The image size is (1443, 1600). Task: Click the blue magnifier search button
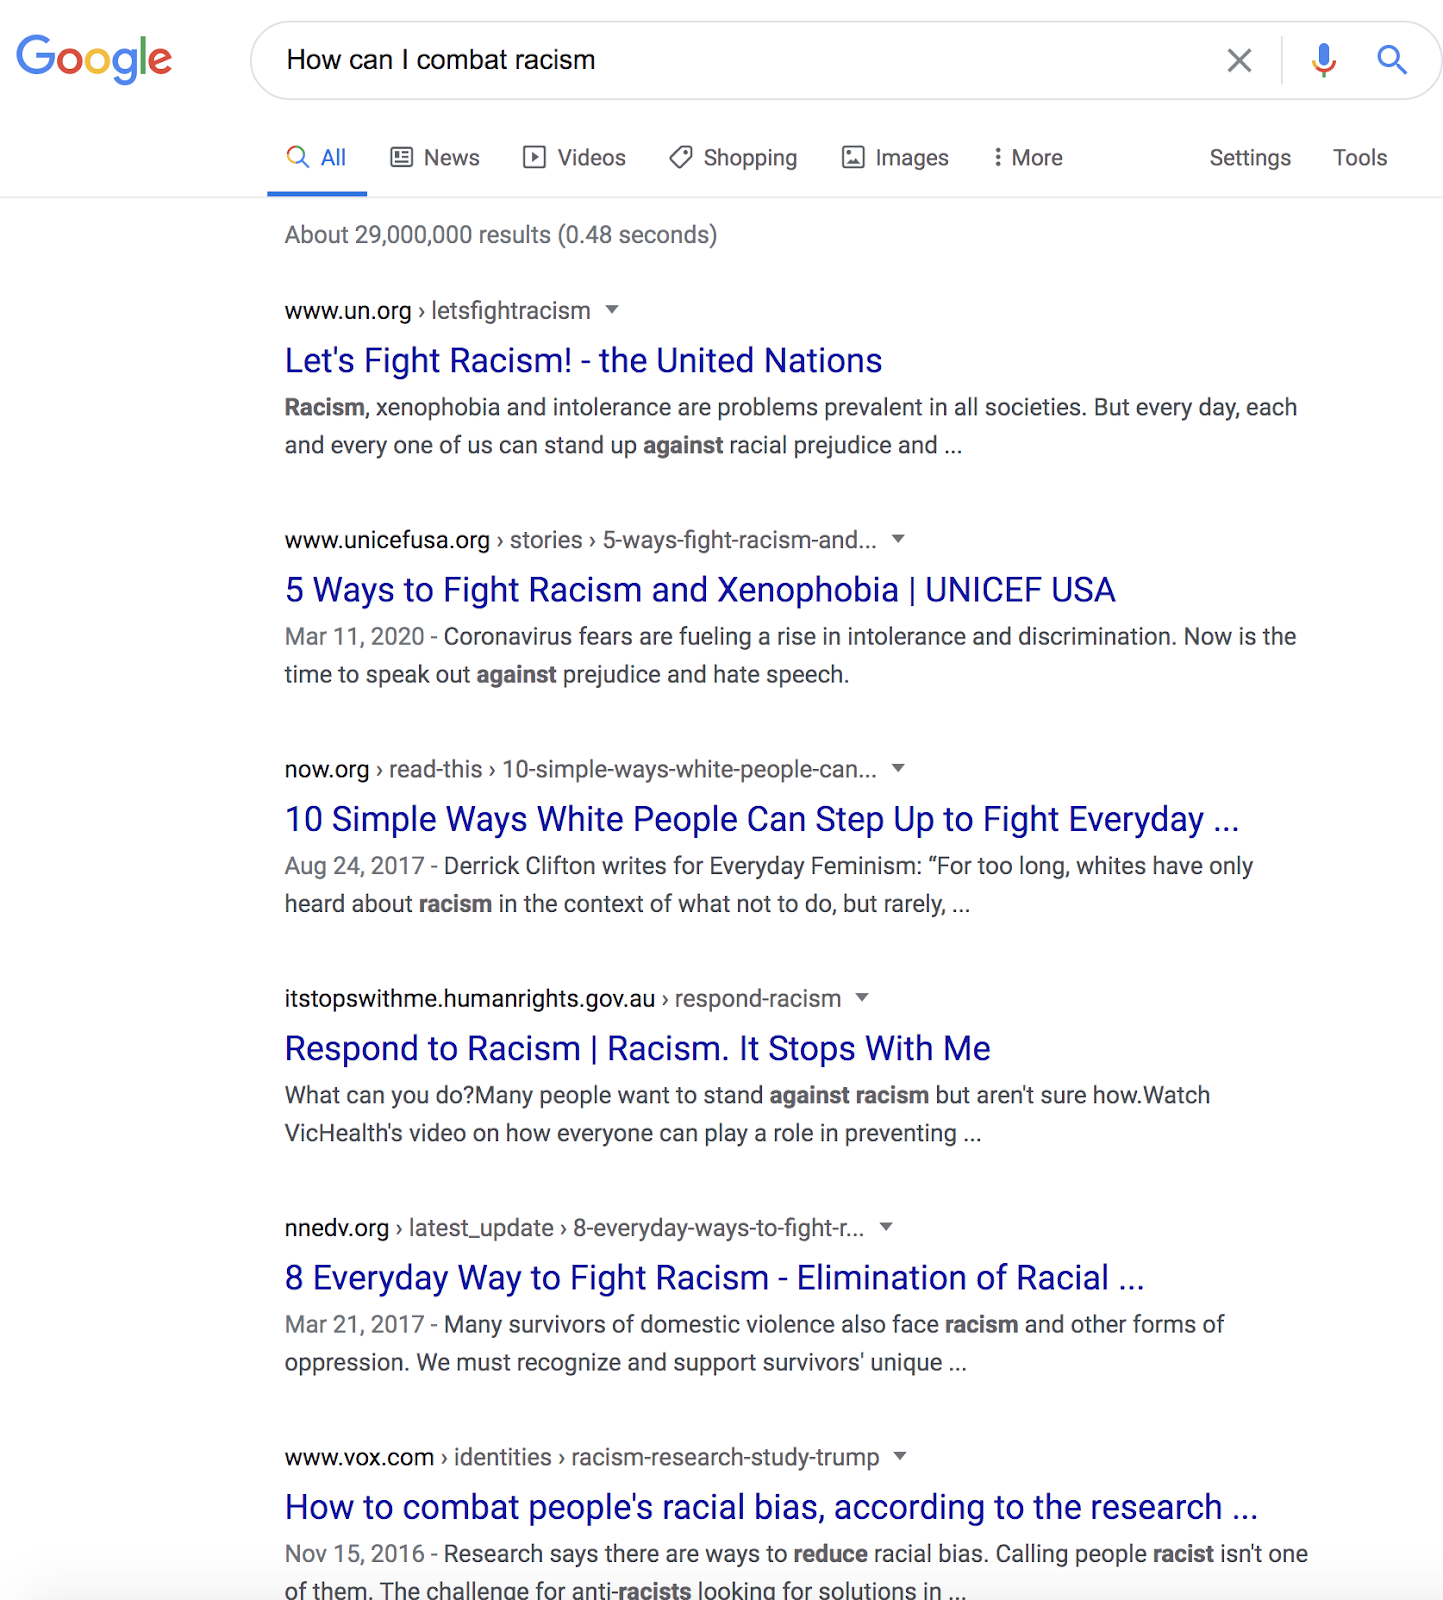[1392, 60]
